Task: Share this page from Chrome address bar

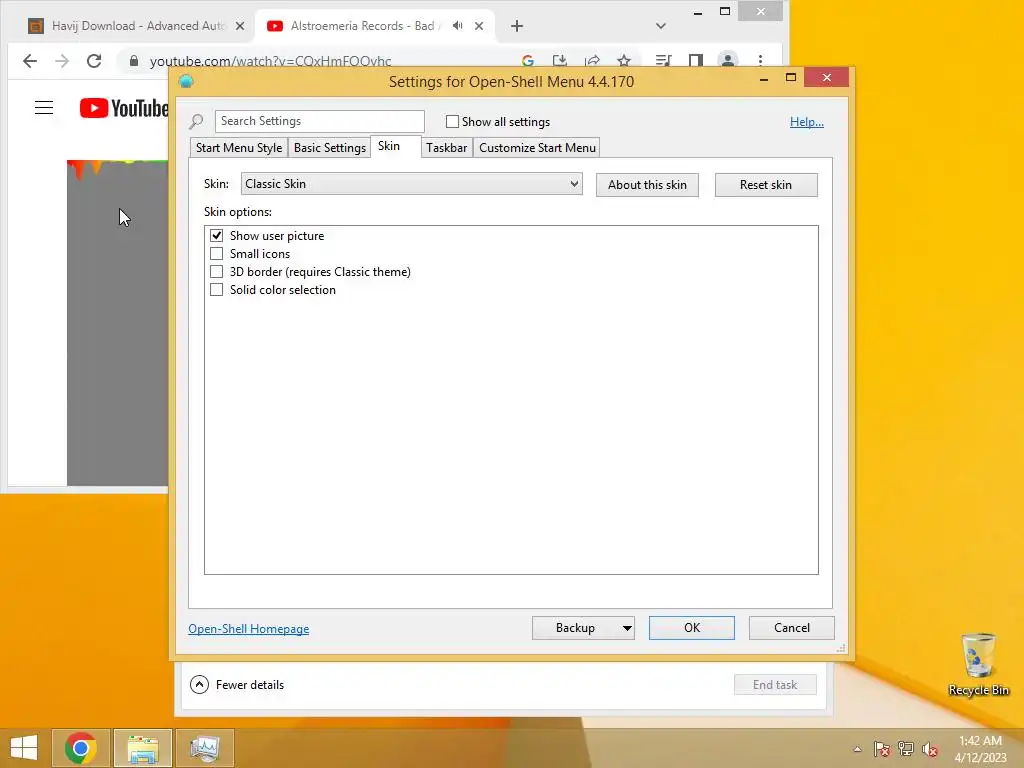Action: pyautogui.click(x=592, y=61)
